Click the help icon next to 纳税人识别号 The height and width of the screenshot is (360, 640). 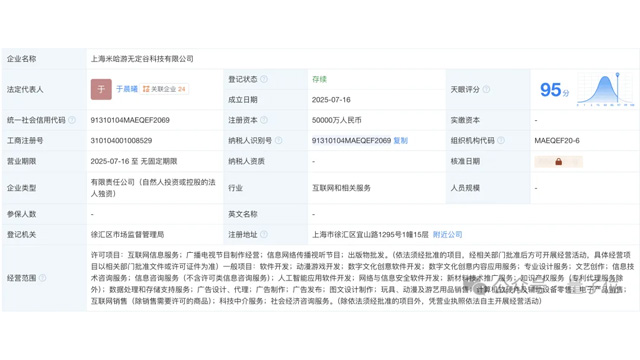tap(278, 140)
